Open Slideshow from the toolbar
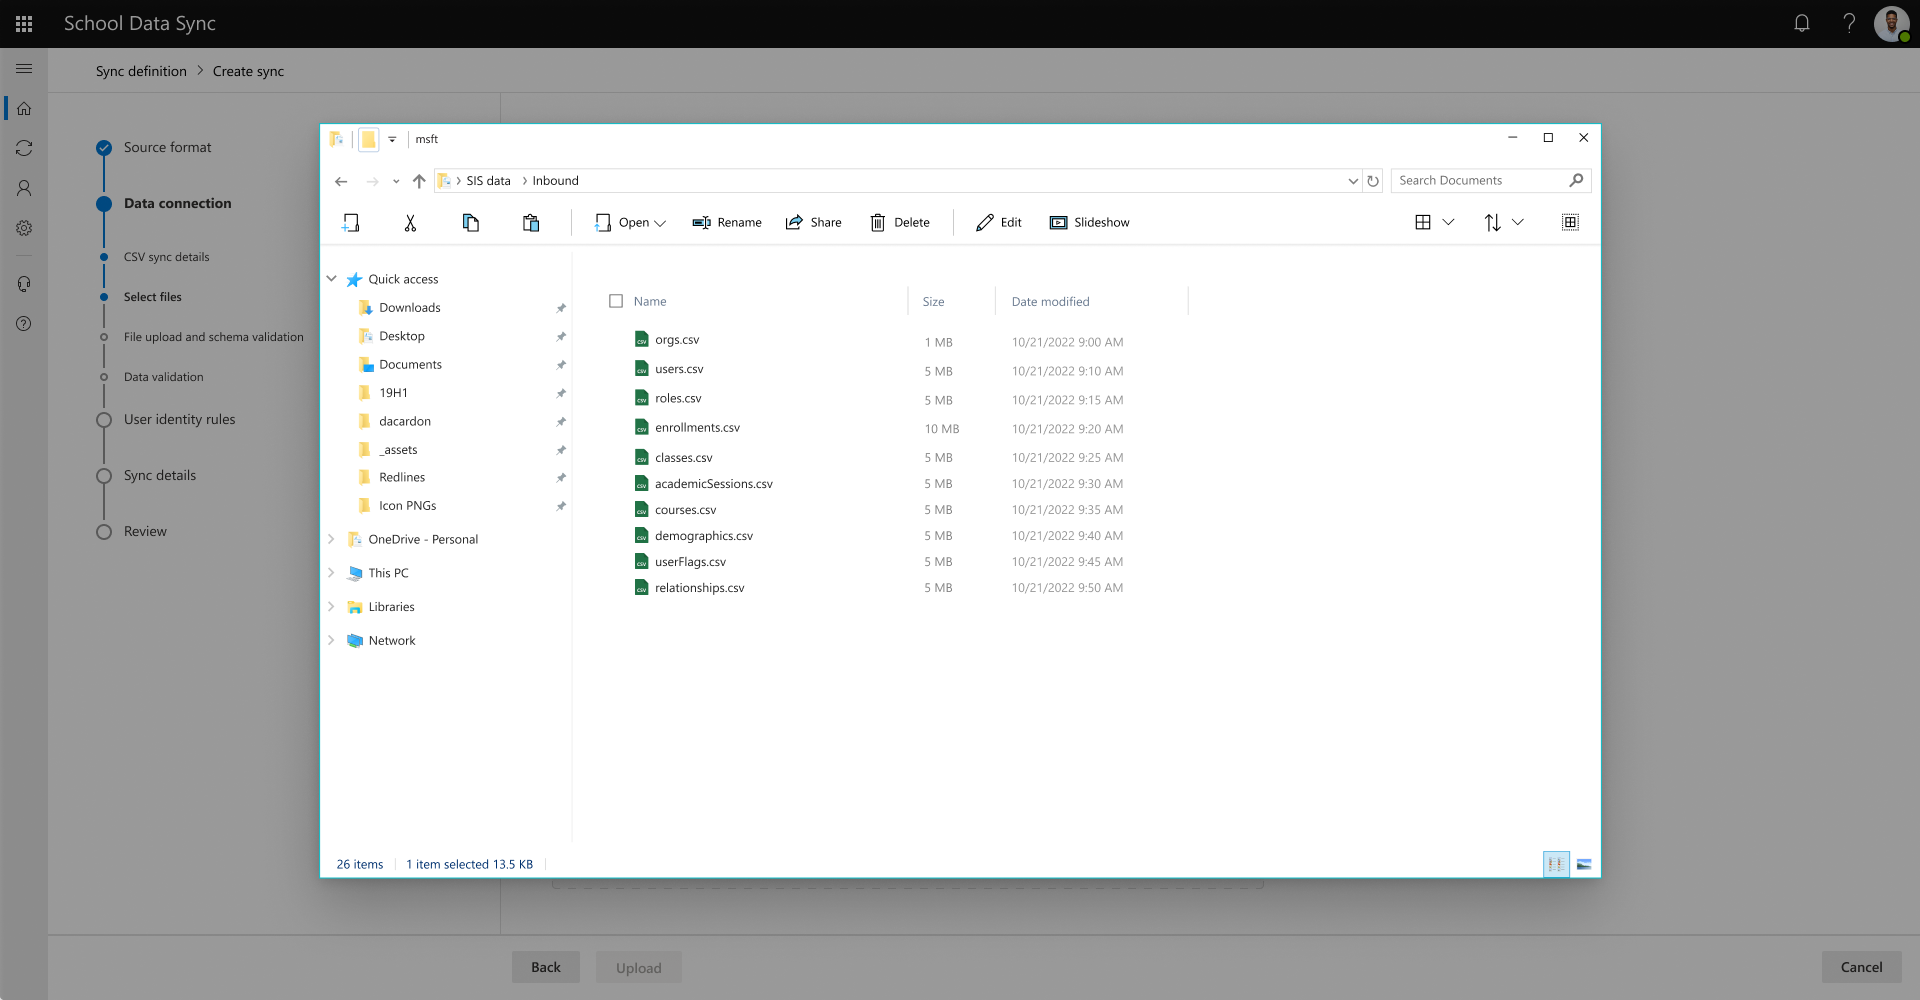The image size is (1920, 1000). (x=1089, y=223)
